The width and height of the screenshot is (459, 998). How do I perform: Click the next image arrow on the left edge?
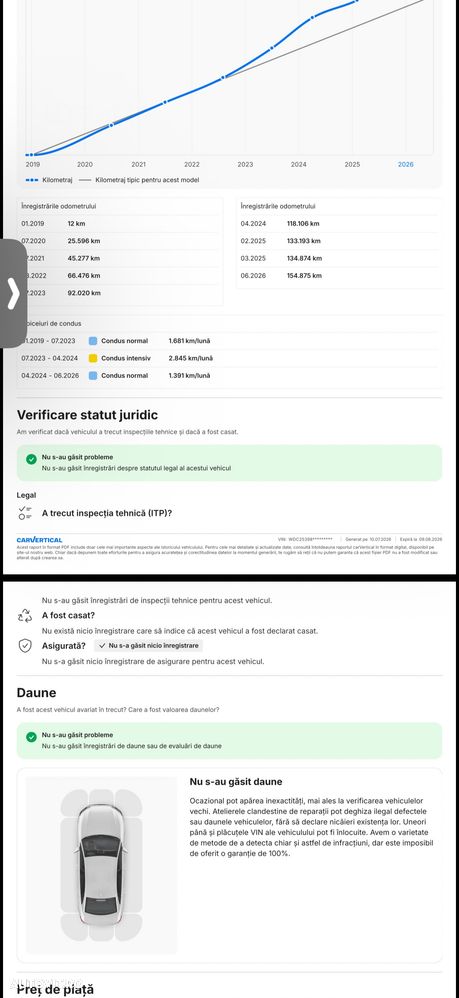(x=13, y=295)
